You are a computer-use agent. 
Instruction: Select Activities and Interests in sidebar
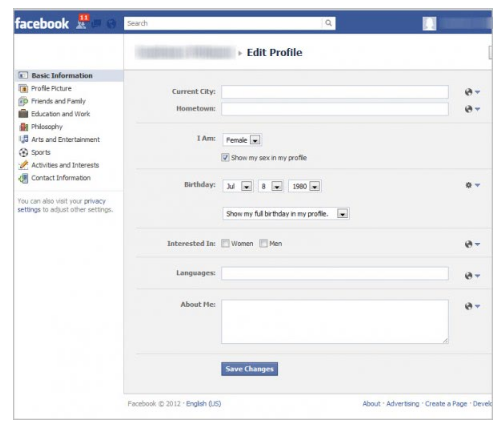click(x=65, y=165)
